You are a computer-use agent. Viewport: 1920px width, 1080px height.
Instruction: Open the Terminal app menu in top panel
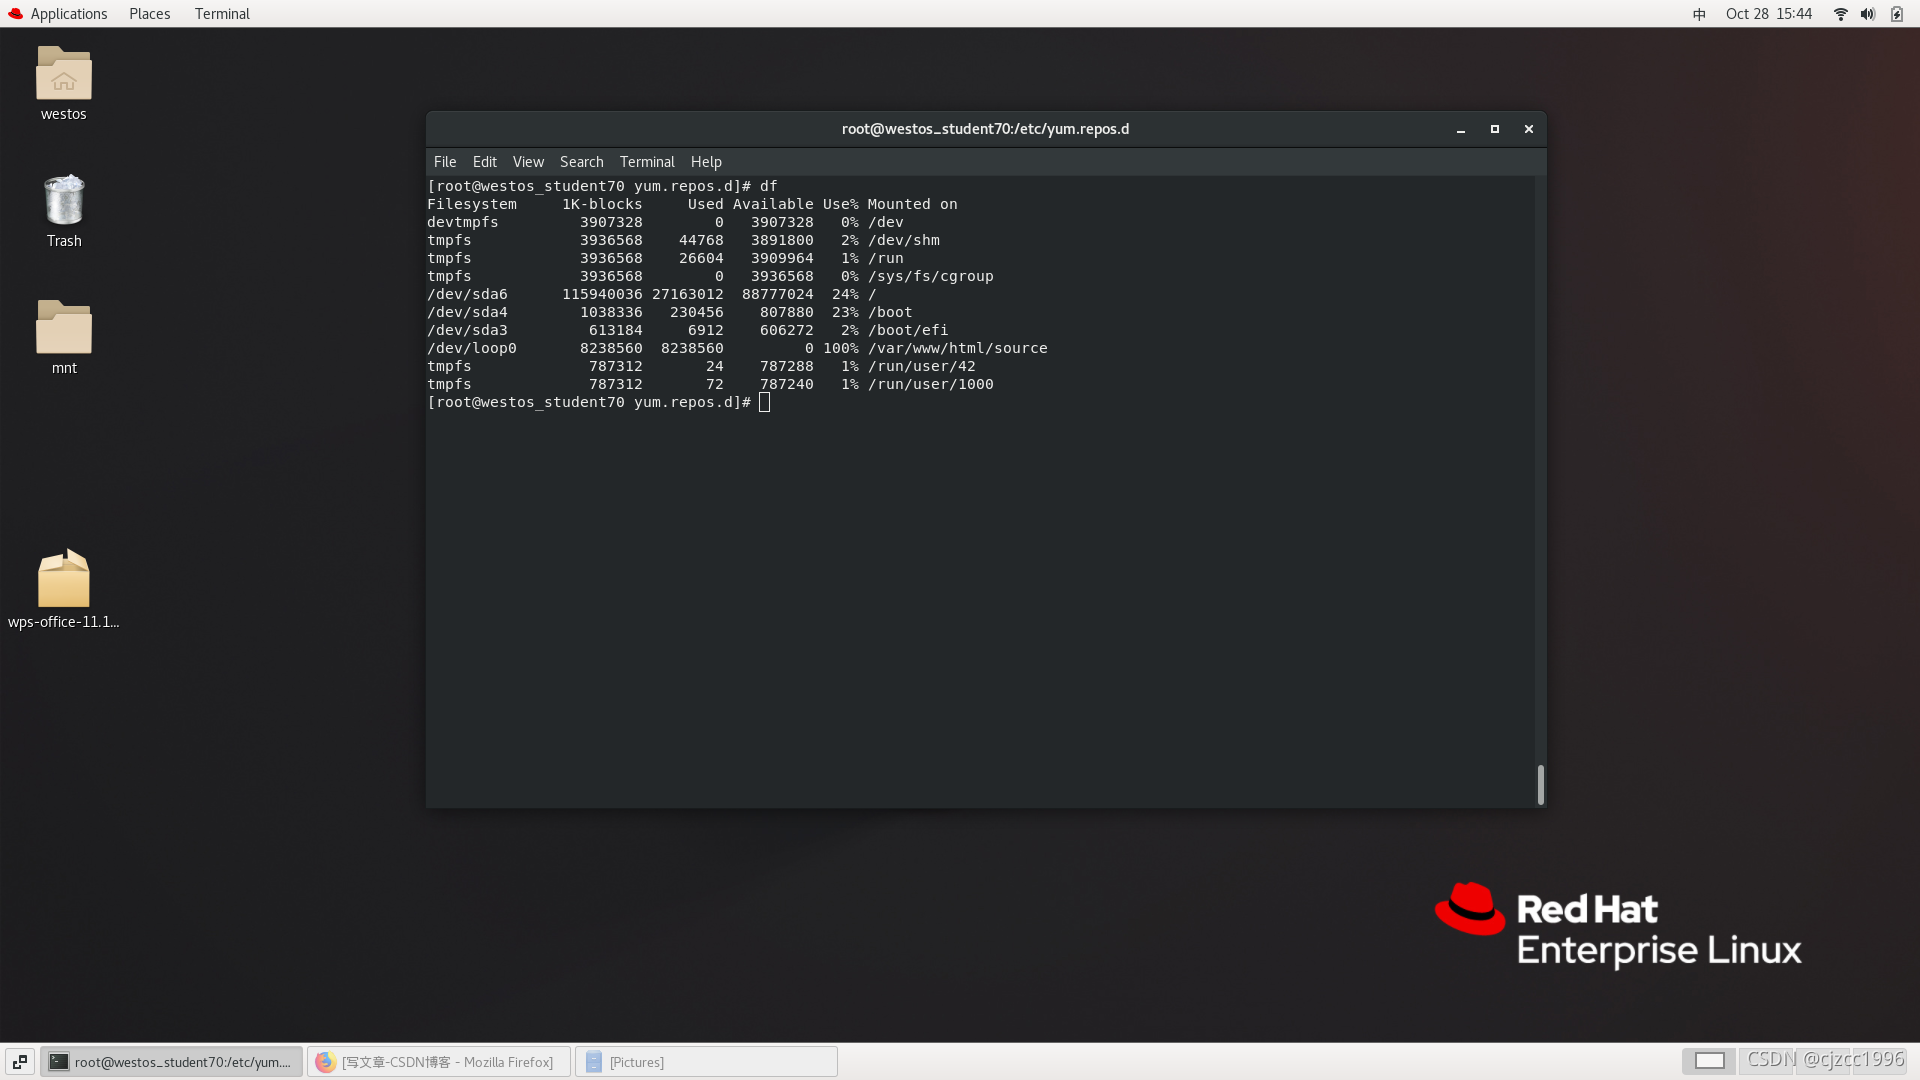click(222, 14)
